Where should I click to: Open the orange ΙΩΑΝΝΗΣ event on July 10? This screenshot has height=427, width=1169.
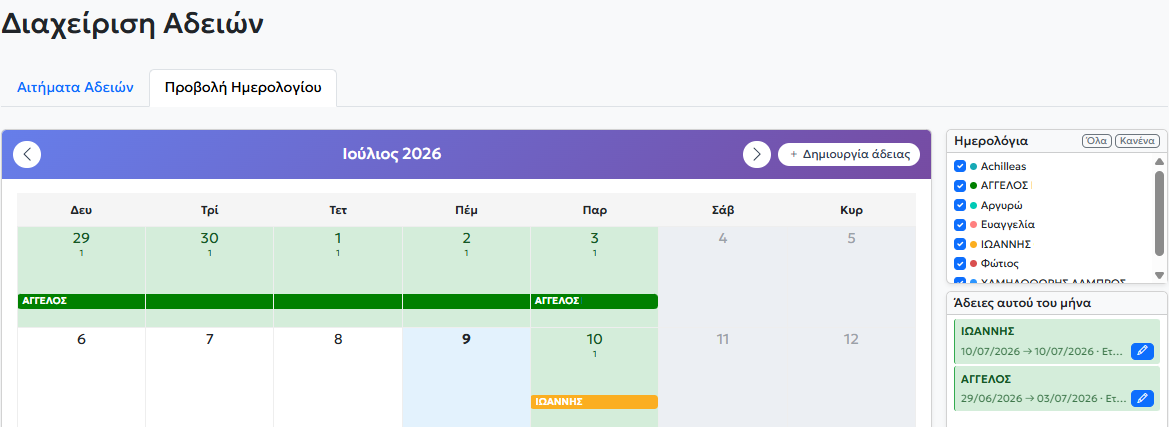[x=594, y=402]
